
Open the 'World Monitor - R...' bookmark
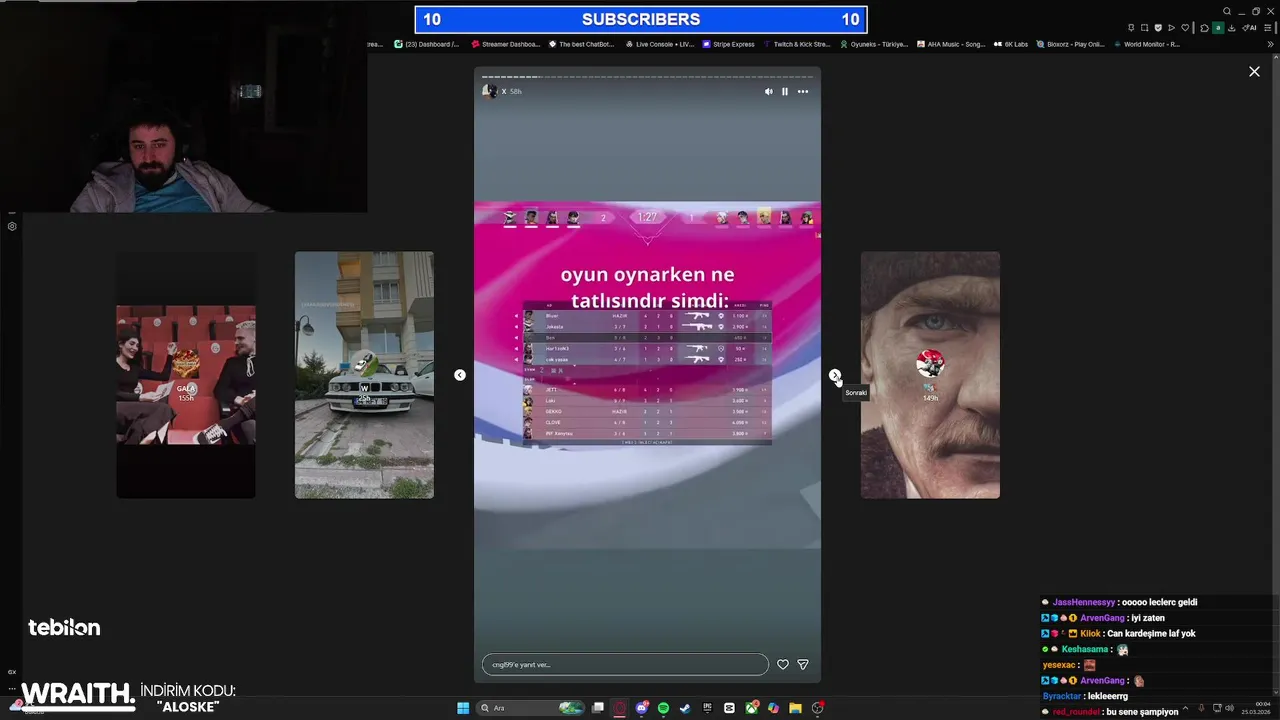point(1147,44)
